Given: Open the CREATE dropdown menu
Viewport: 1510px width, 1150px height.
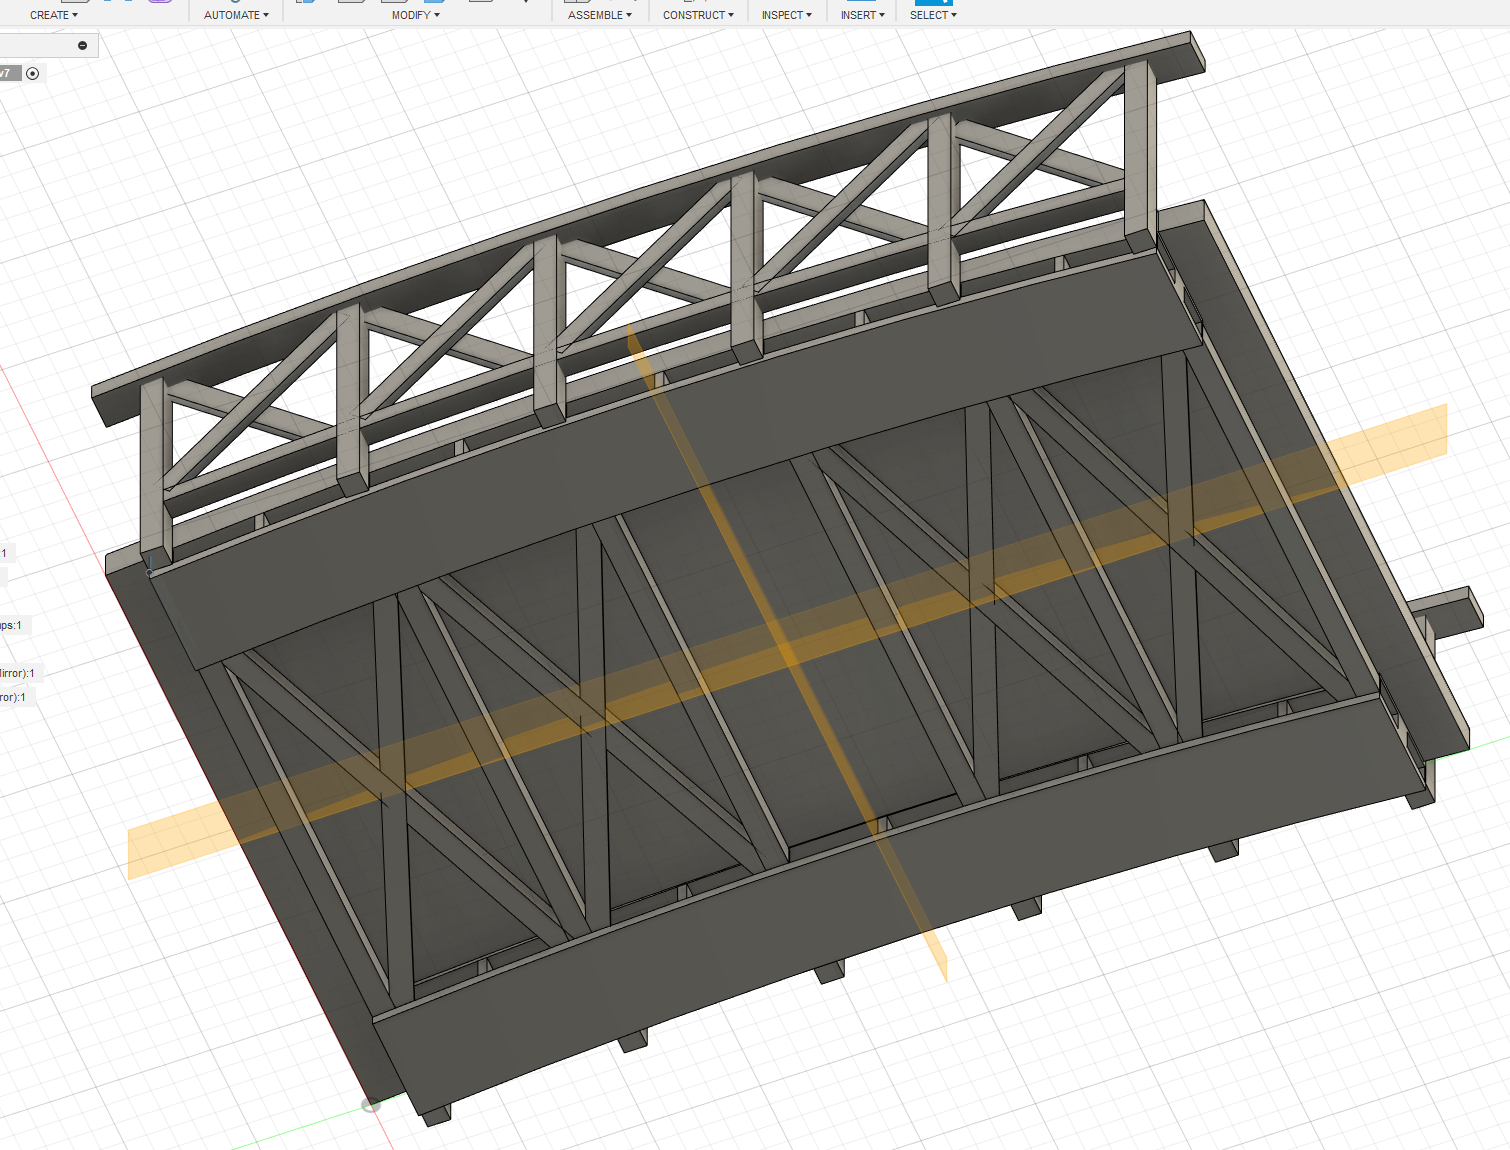Looking at the screenshot, I should pyautogui.click(x=54, y=15).
